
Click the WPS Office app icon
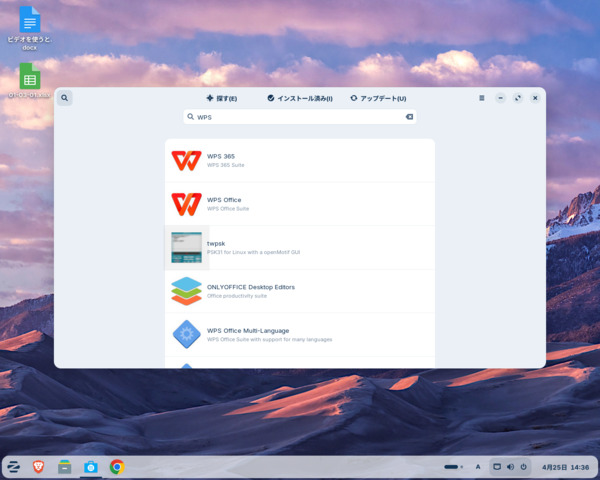[186, 204]
